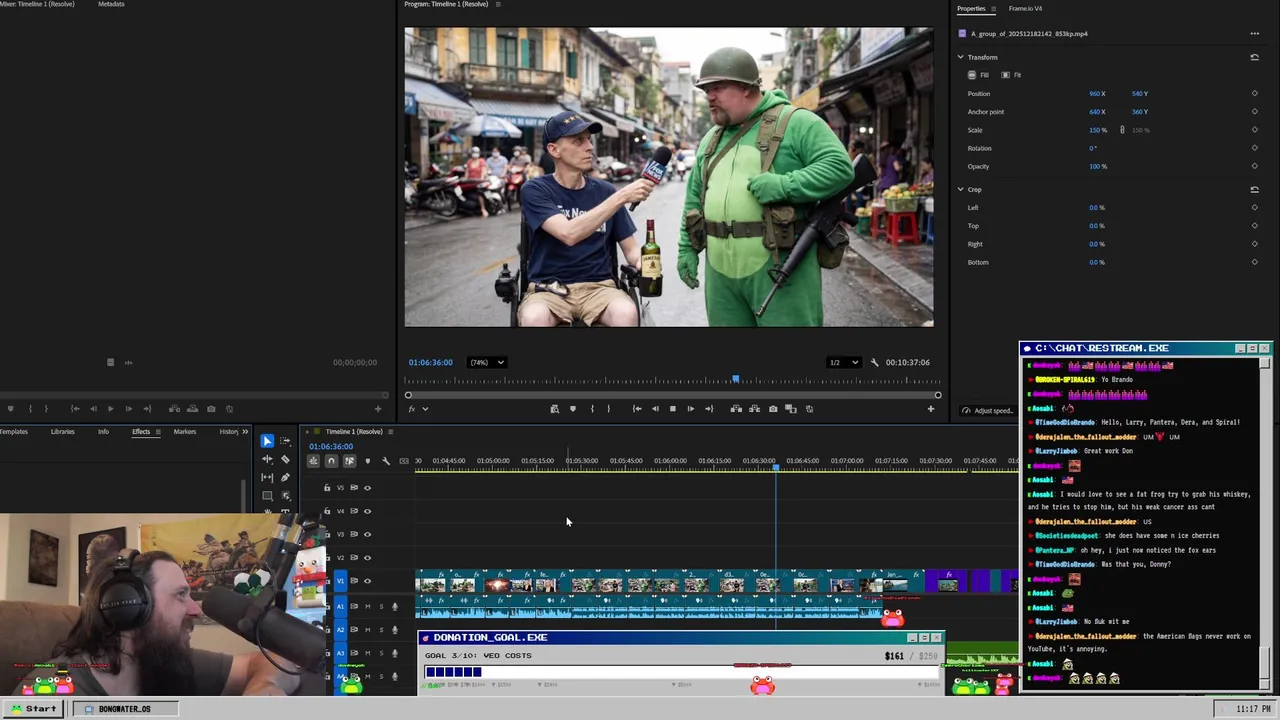This screenshot has height=720, width=1280.
Task: Open clip options three-dot menu
Action: 1254,34
